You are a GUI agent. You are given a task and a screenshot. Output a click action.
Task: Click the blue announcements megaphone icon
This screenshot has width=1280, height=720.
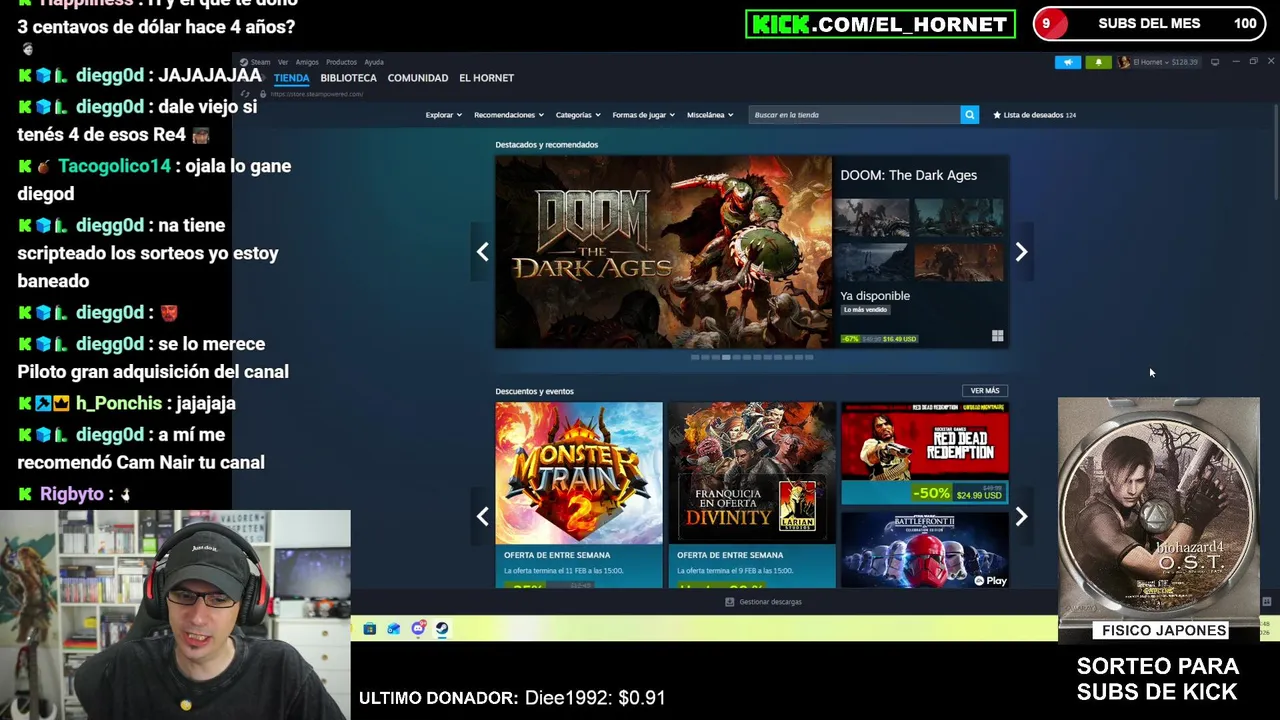pyautogui.click(x=1068, y=62)
